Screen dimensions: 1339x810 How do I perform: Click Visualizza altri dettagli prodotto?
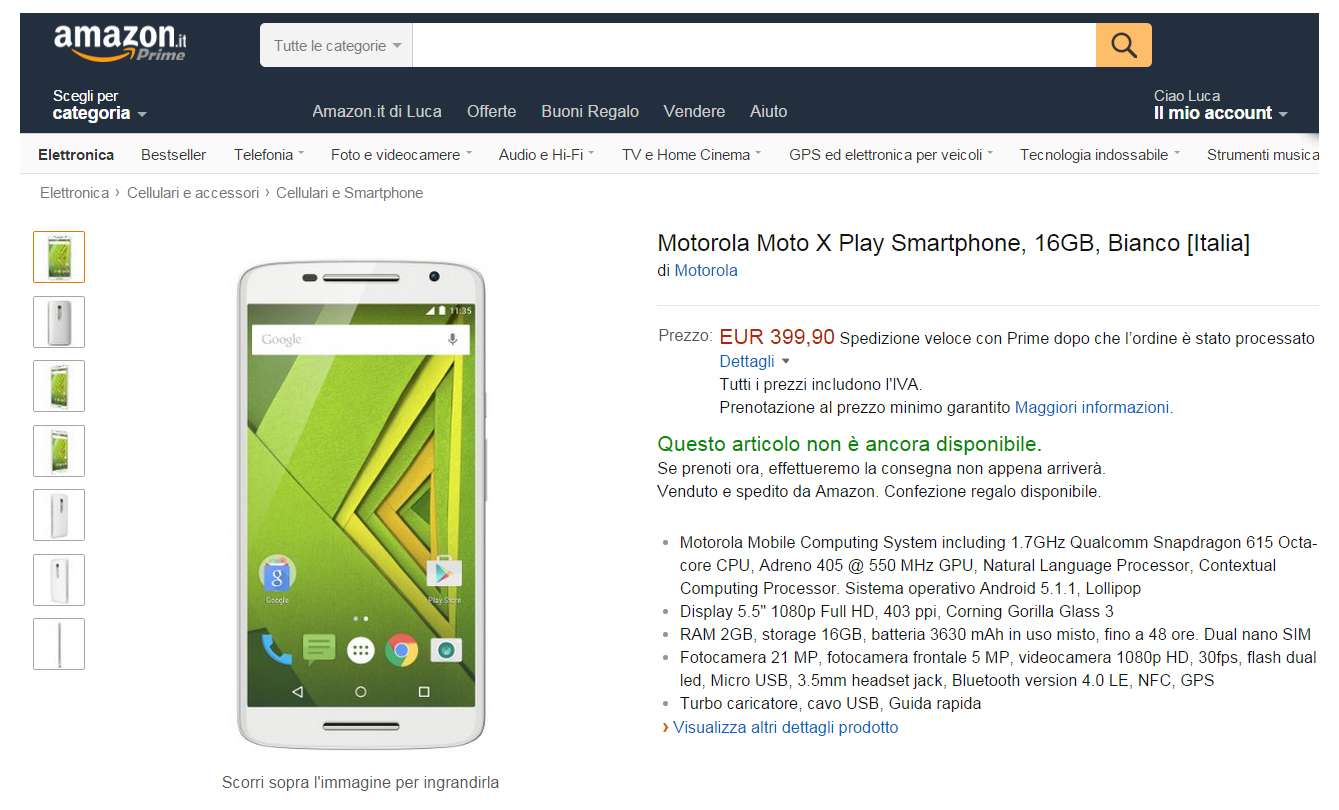(785, 727)
